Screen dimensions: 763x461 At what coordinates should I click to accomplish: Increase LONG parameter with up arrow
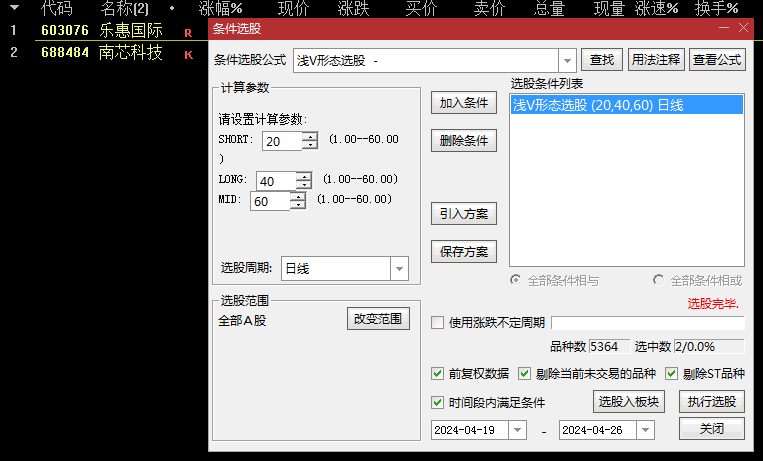coord(304,177)
